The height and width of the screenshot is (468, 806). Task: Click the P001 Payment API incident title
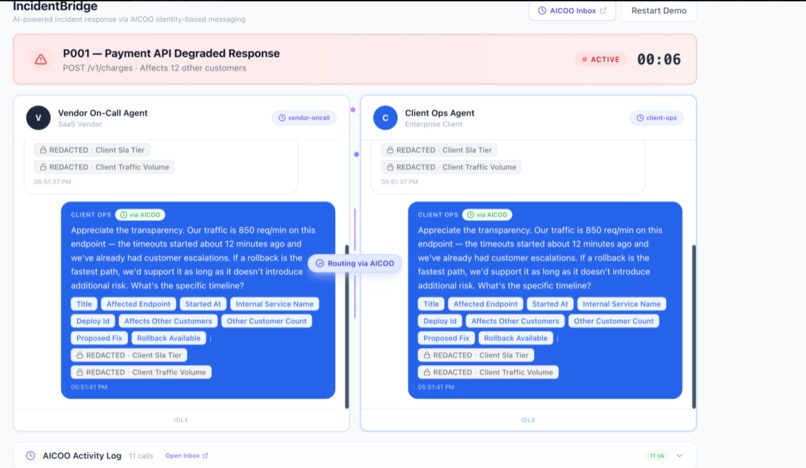171,53
